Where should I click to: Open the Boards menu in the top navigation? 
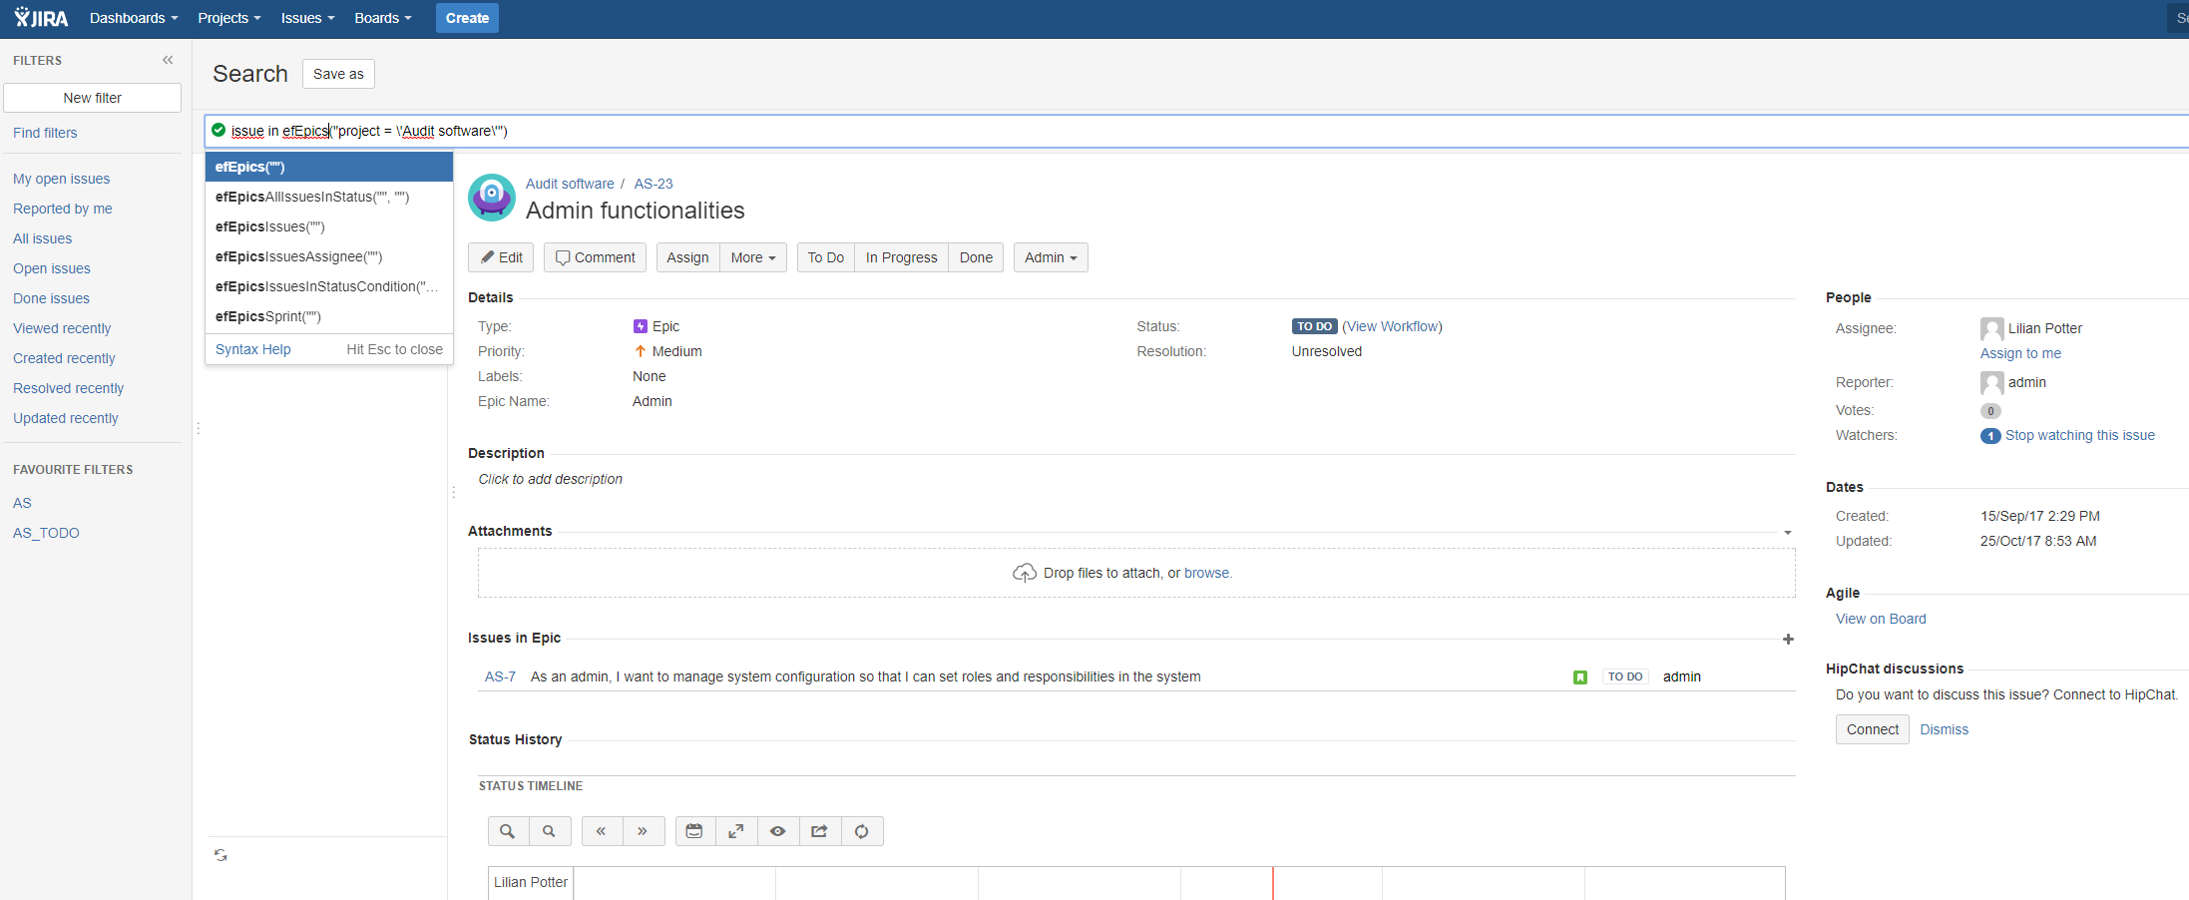click(382, 18)
